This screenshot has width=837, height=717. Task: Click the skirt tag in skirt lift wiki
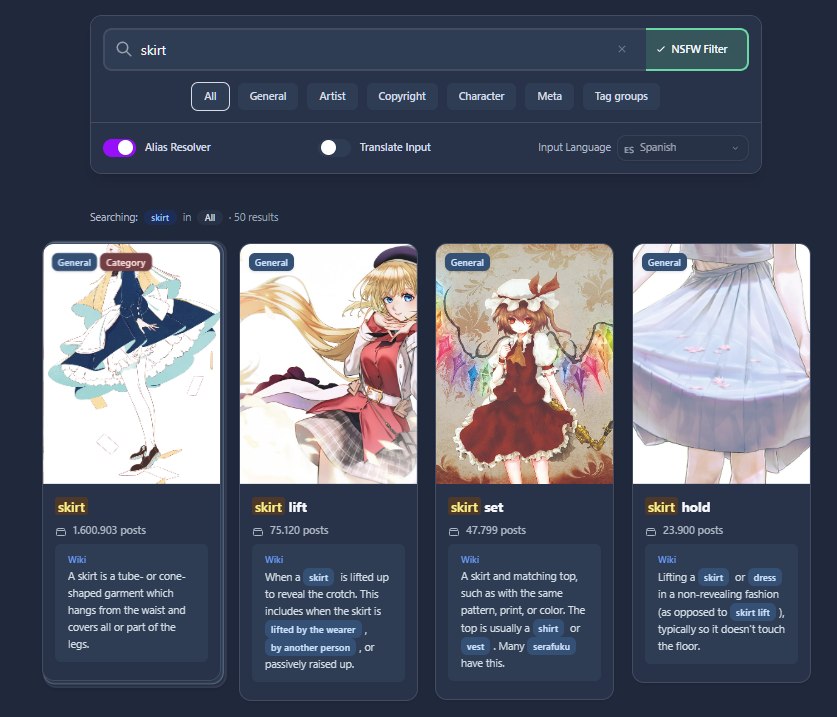(319, 577)
